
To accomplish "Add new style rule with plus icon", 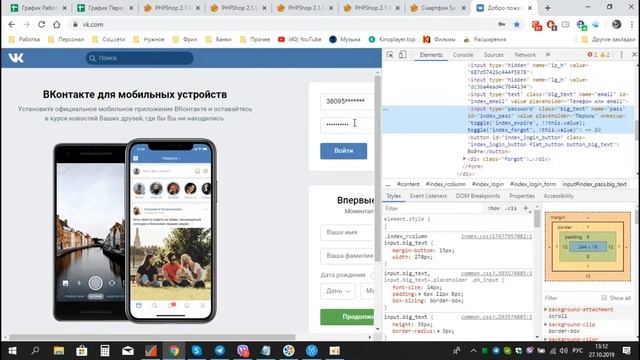I will (x=526, y=208).
